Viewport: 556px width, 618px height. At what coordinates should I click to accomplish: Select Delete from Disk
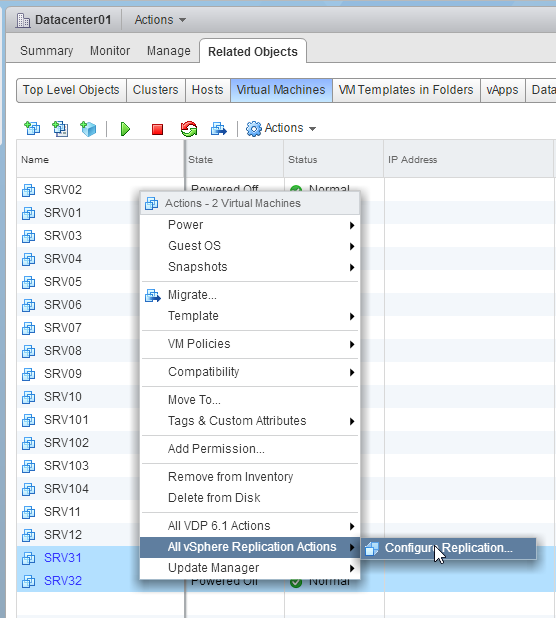[x=250, y=498]
